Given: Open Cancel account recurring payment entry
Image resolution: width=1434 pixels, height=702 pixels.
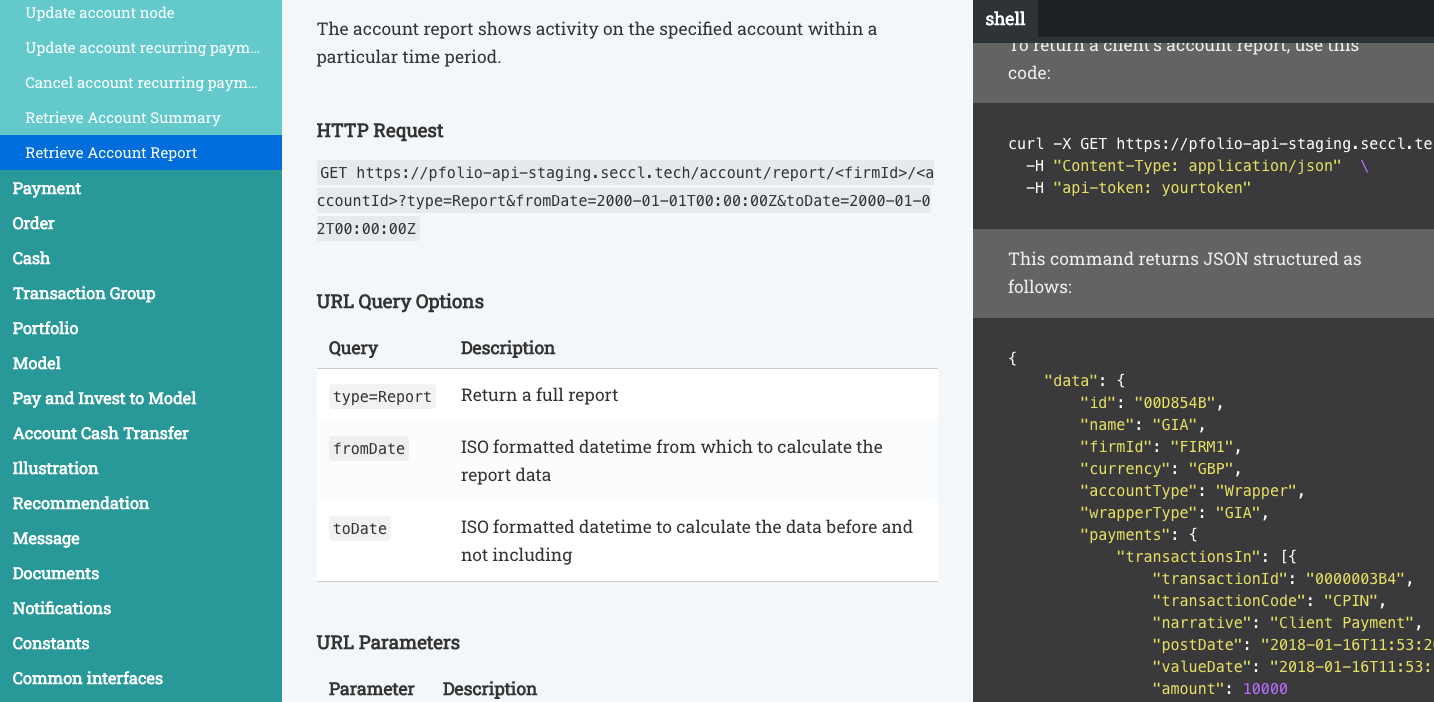Looking at the screenshot, I should 141,83.
